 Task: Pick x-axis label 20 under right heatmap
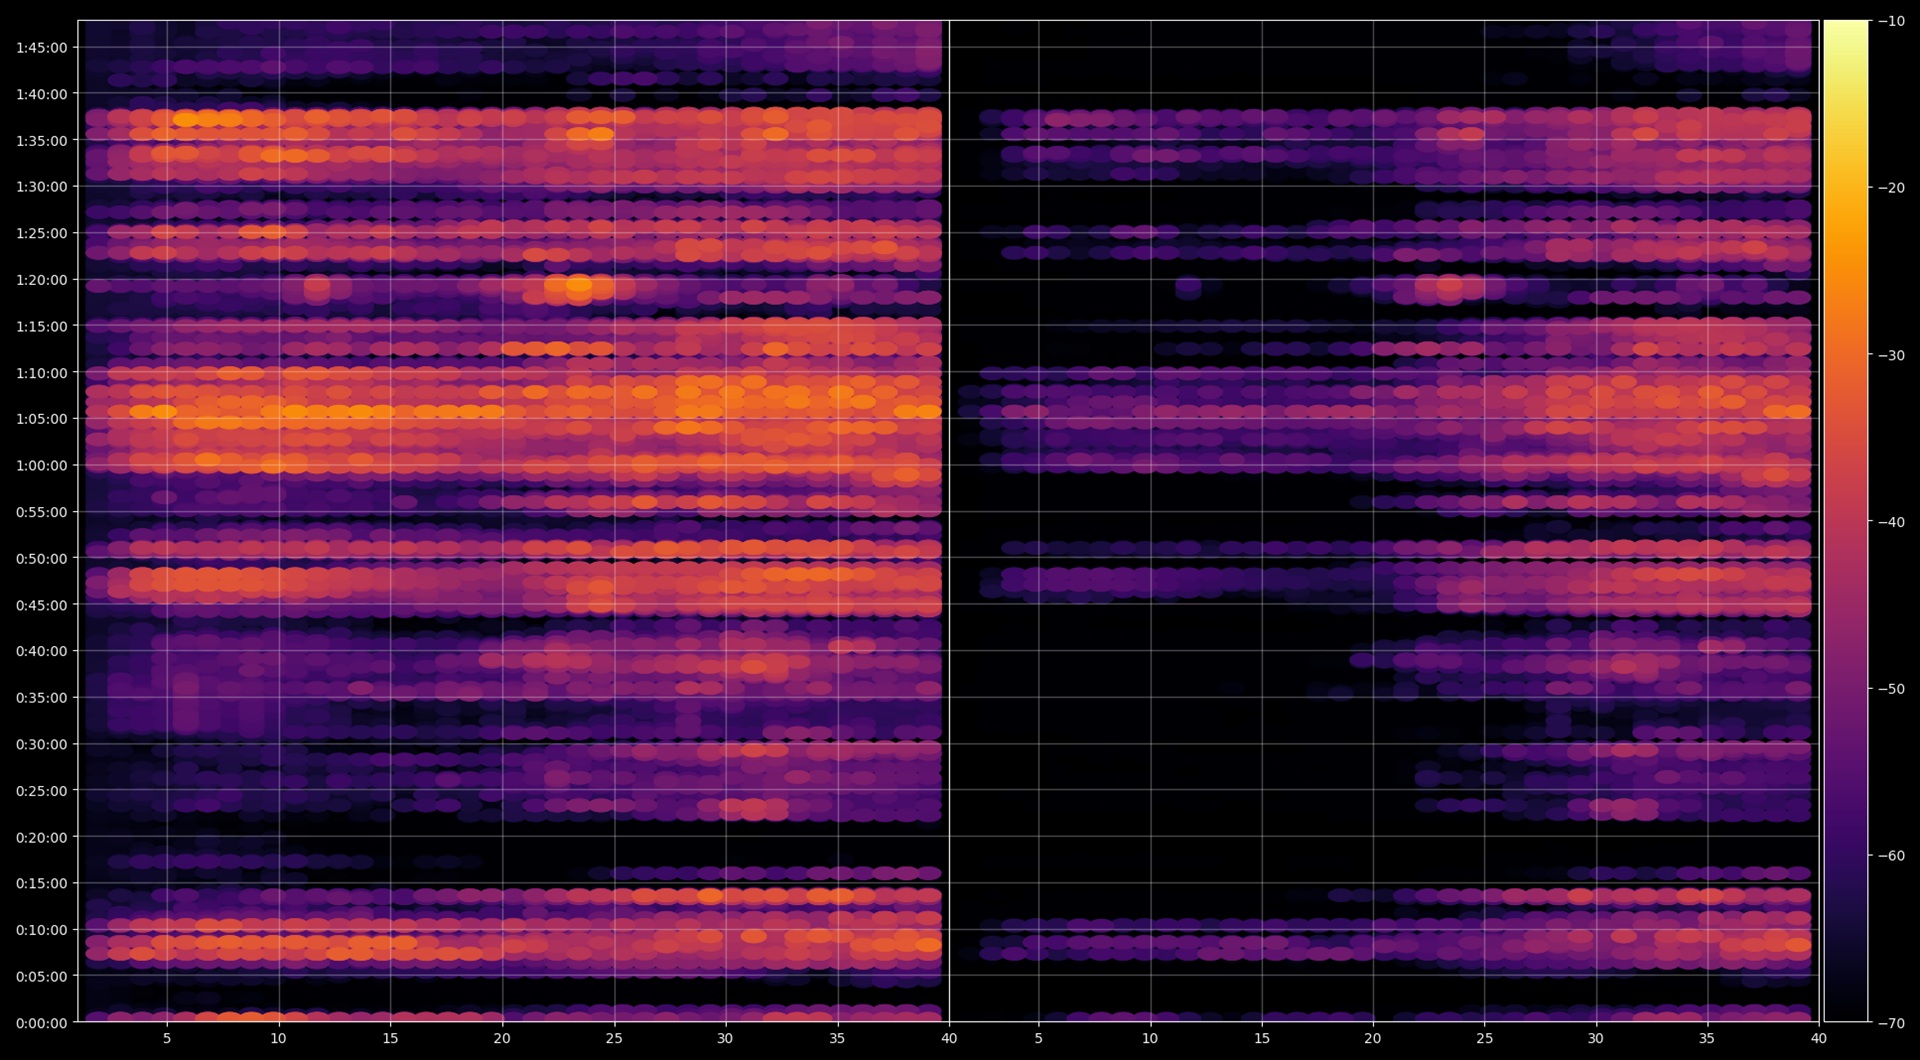point(1373,1038)
